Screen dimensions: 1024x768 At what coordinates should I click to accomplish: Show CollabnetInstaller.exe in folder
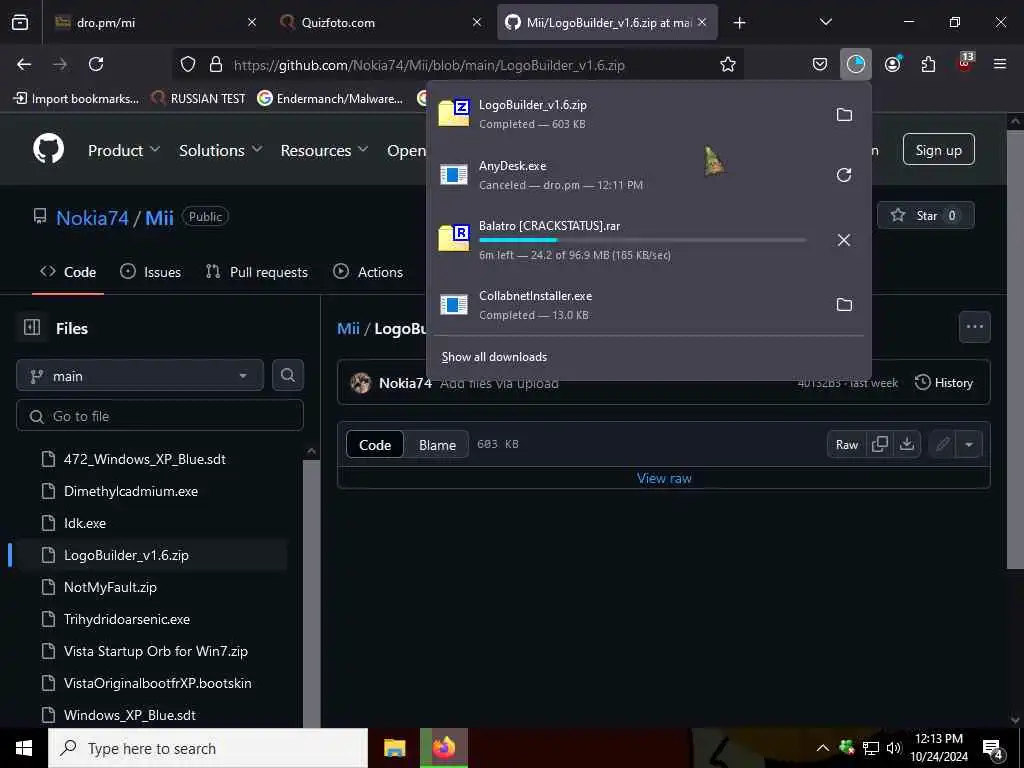coord(844,304)
